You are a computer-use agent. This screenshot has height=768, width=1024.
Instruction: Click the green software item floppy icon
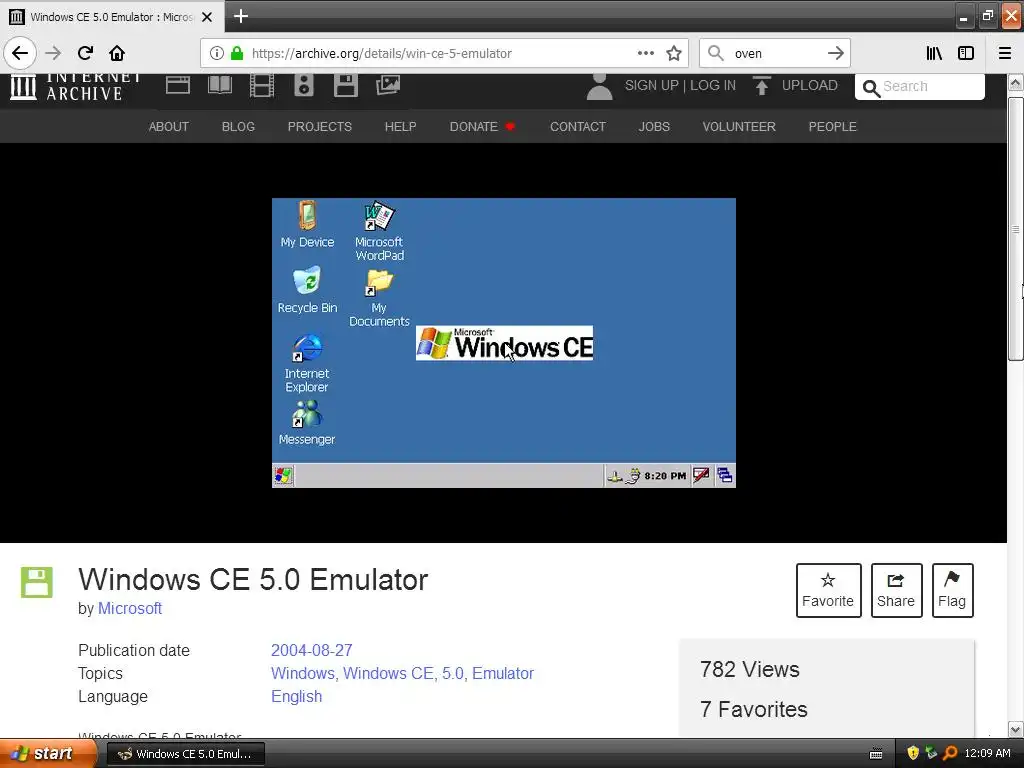(37, 583)
